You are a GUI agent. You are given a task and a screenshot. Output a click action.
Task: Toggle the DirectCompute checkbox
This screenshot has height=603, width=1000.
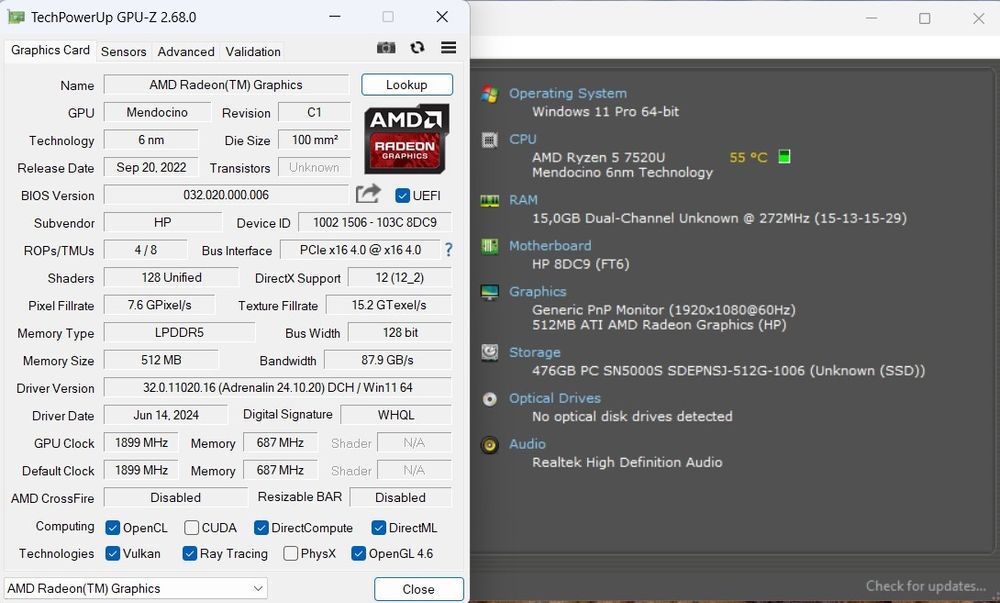click(261, 528)
